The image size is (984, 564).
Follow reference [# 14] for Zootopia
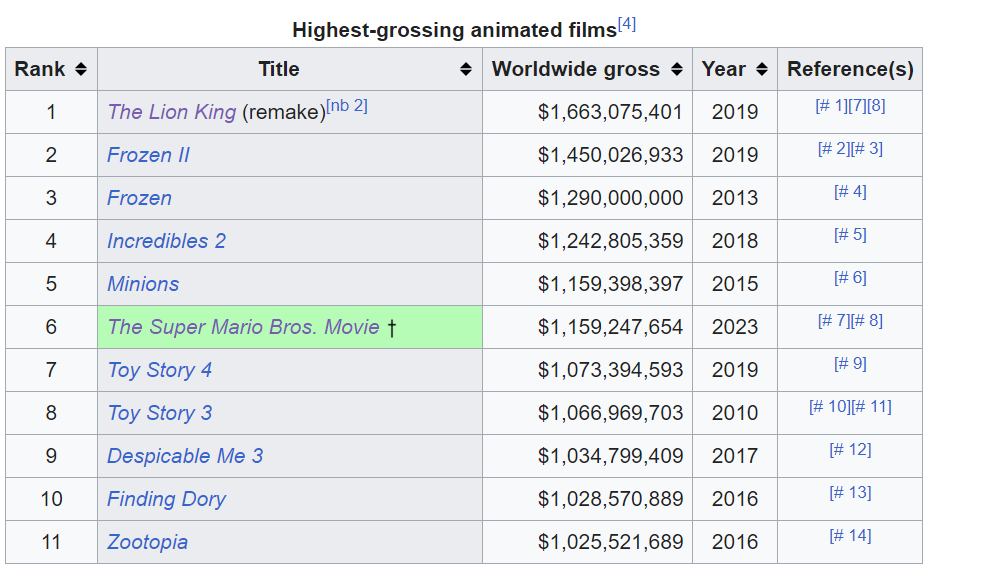[x=850, y=535]
